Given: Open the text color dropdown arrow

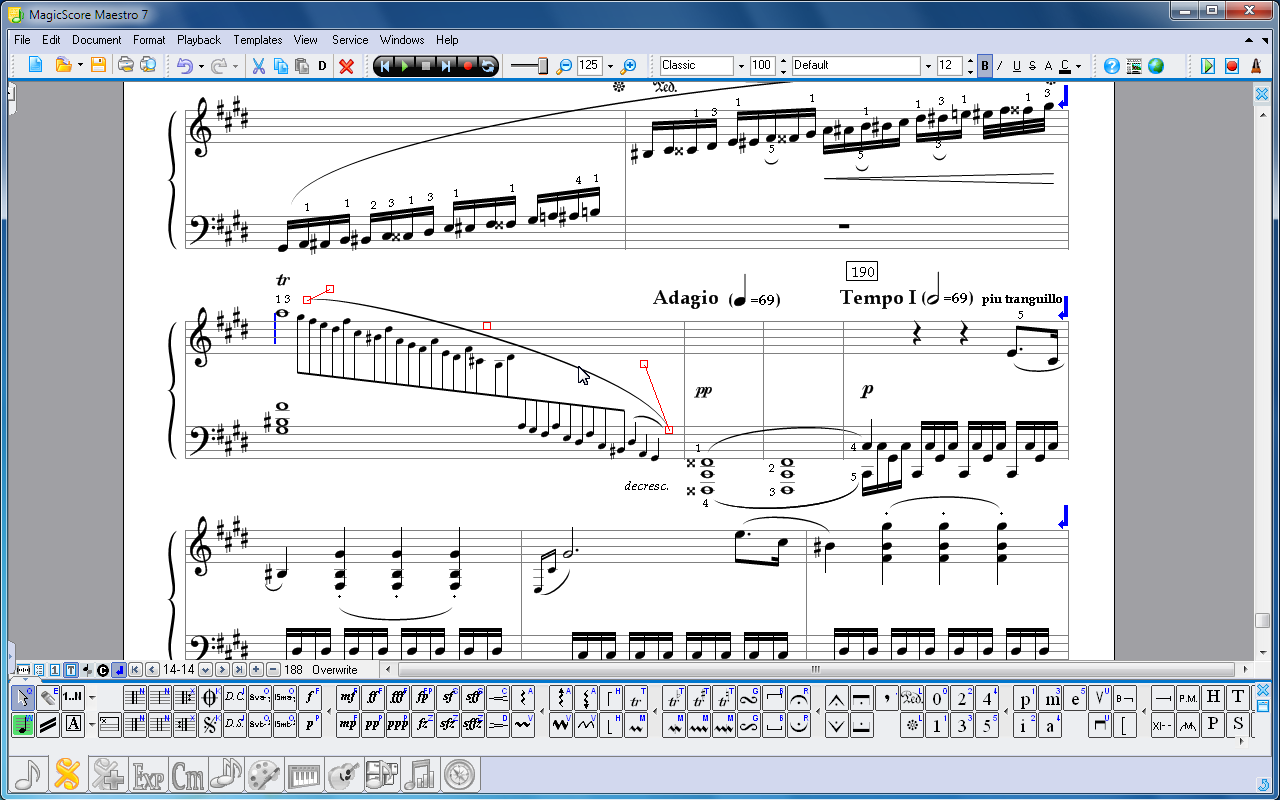Looking at the screenshot, I should click(x=1078, y=66).
